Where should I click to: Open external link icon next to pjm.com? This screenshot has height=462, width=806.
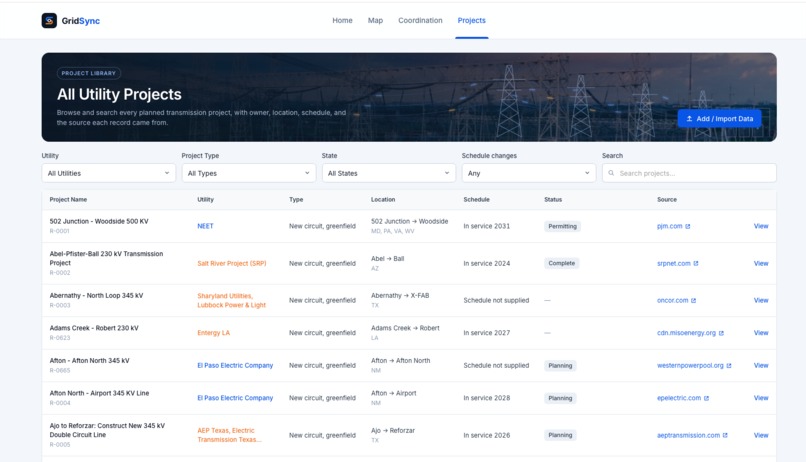click(688, 226)
